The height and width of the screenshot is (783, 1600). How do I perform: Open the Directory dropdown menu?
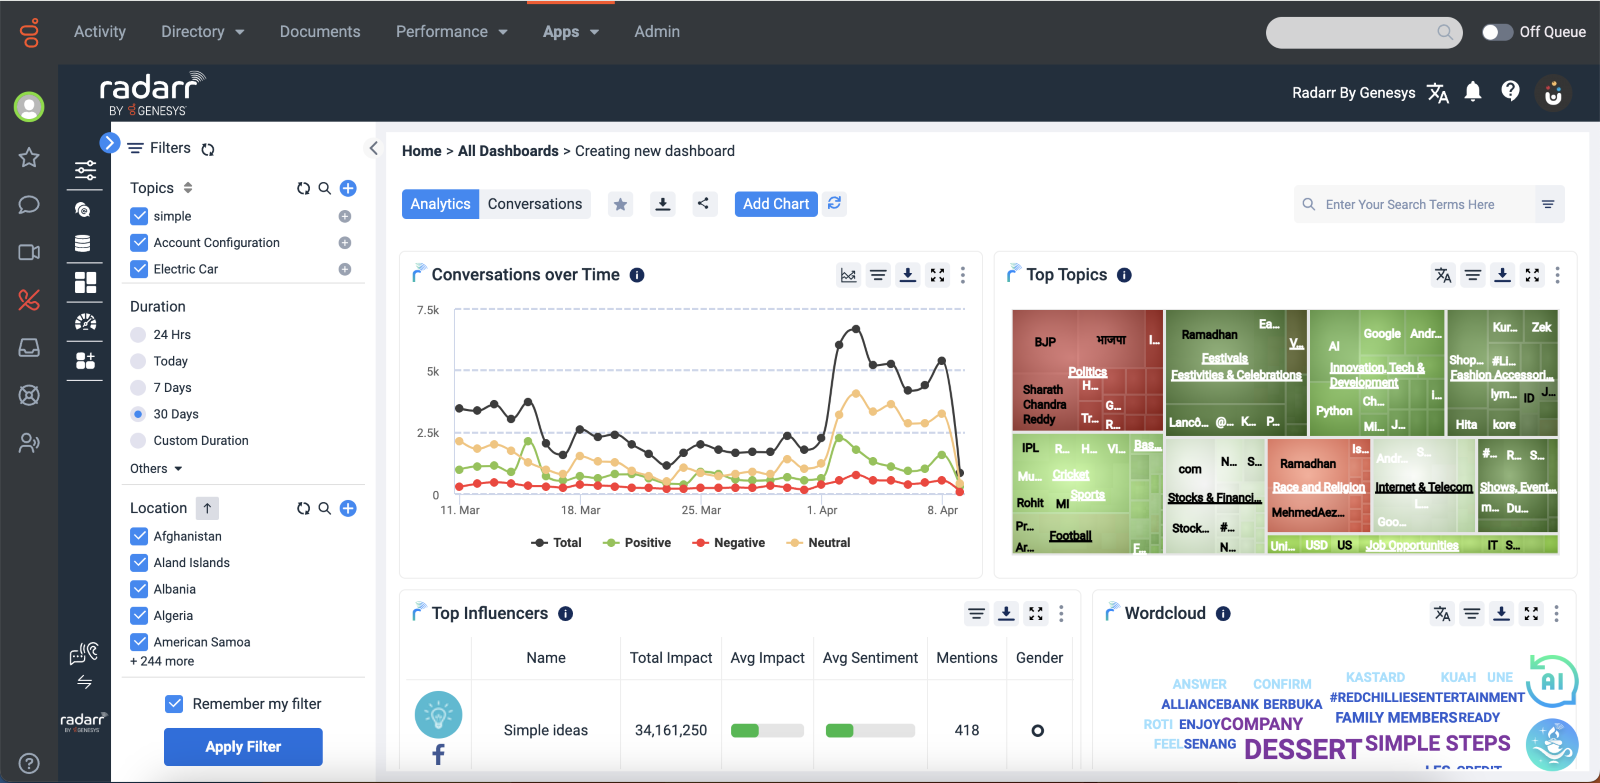203,32
